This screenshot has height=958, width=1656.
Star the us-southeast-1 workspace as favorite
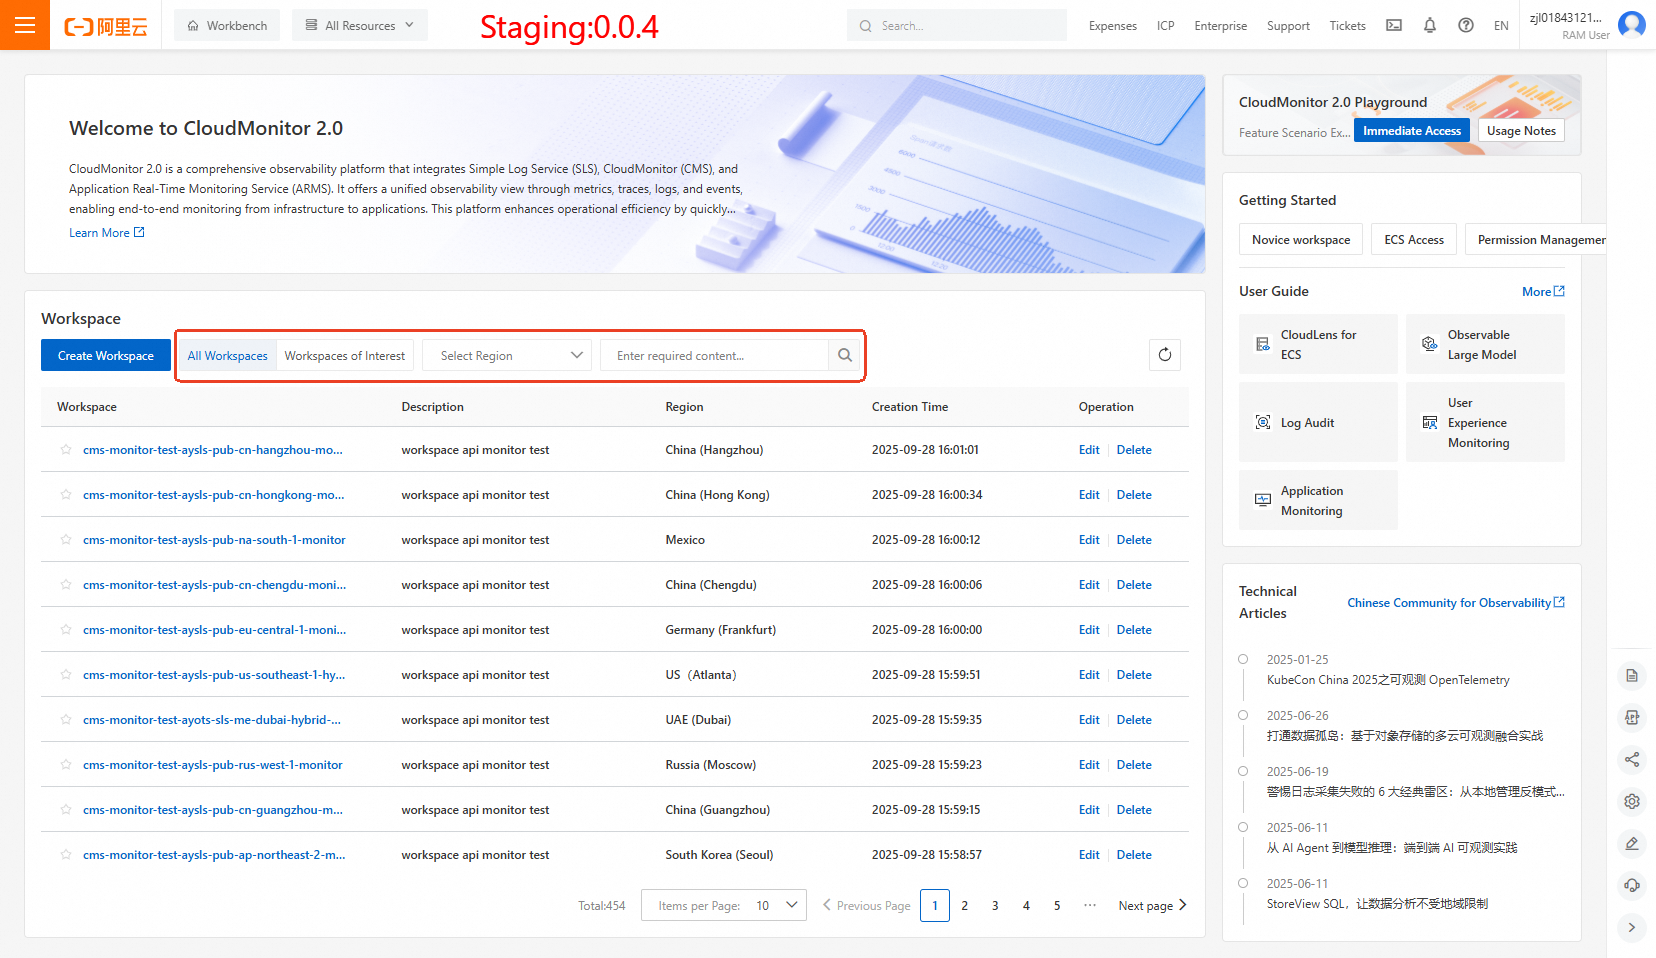(x=66, y=675)
